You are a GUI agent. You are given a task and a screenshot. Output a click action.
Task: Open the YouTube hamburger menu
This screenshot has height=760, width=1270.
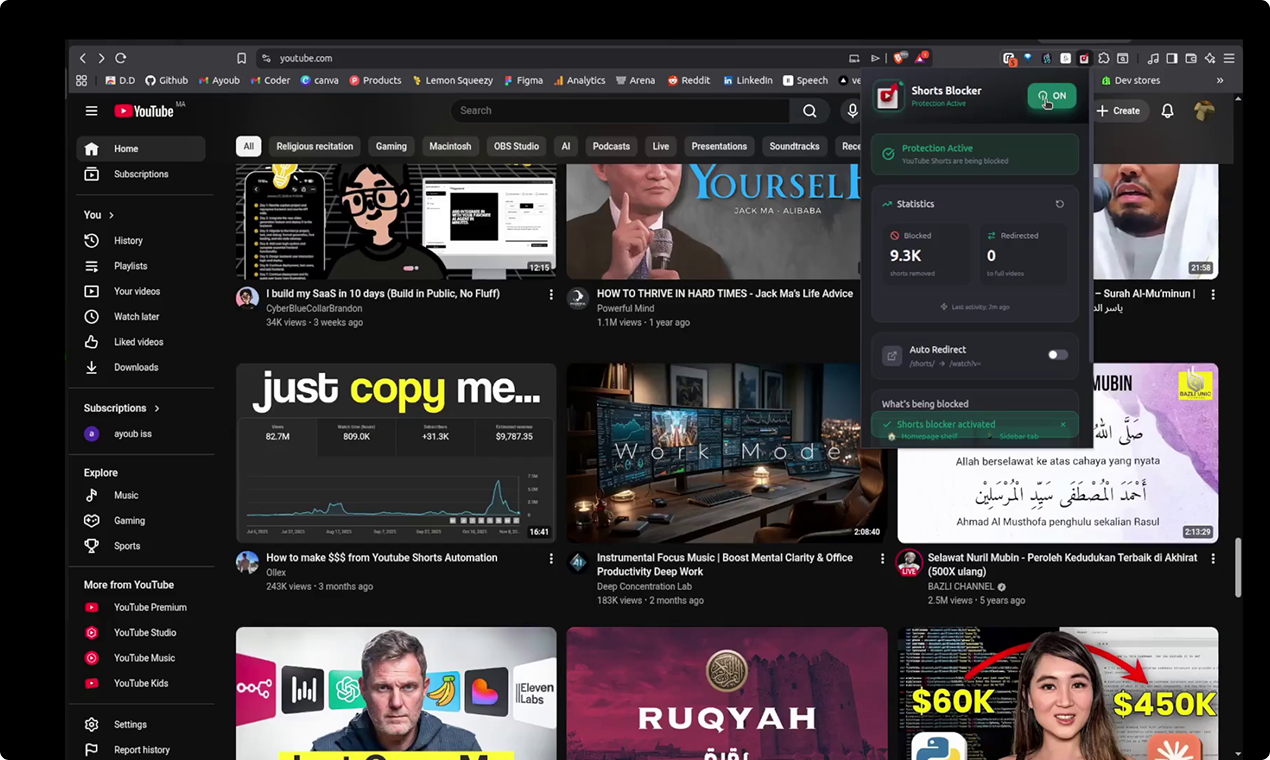pyautogui.click(x=91, y=111)
